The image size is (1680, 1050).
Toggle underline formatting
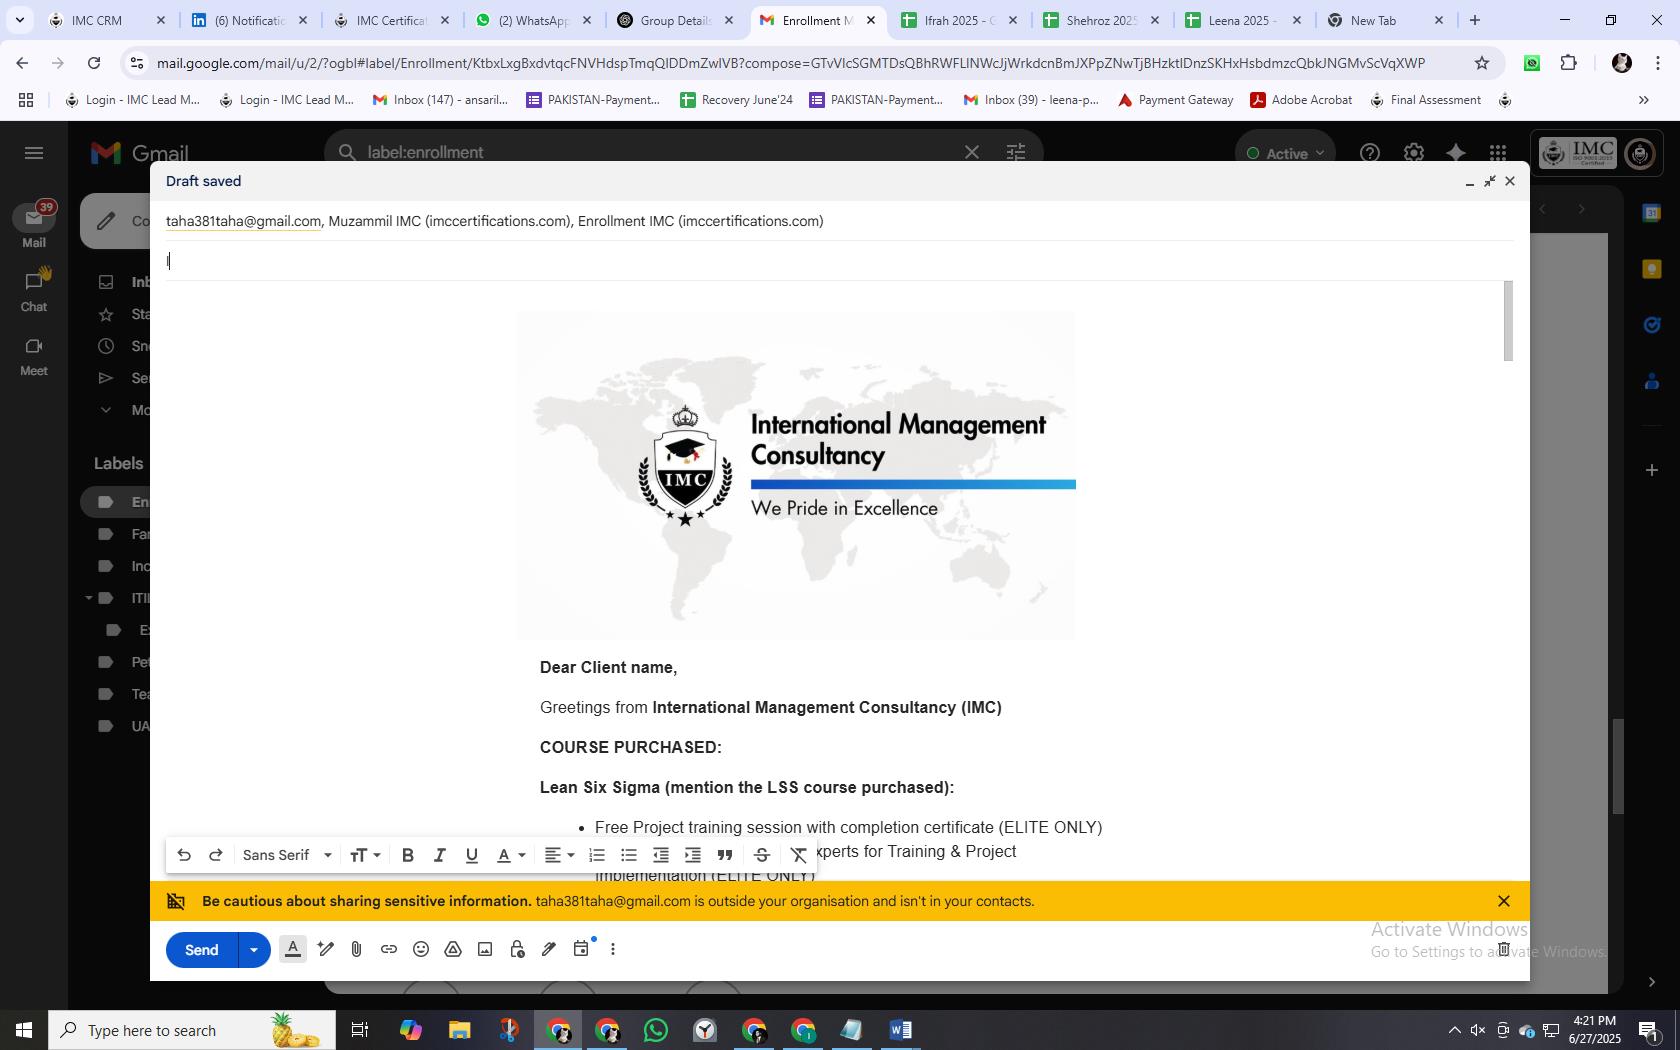coord(471,855)
